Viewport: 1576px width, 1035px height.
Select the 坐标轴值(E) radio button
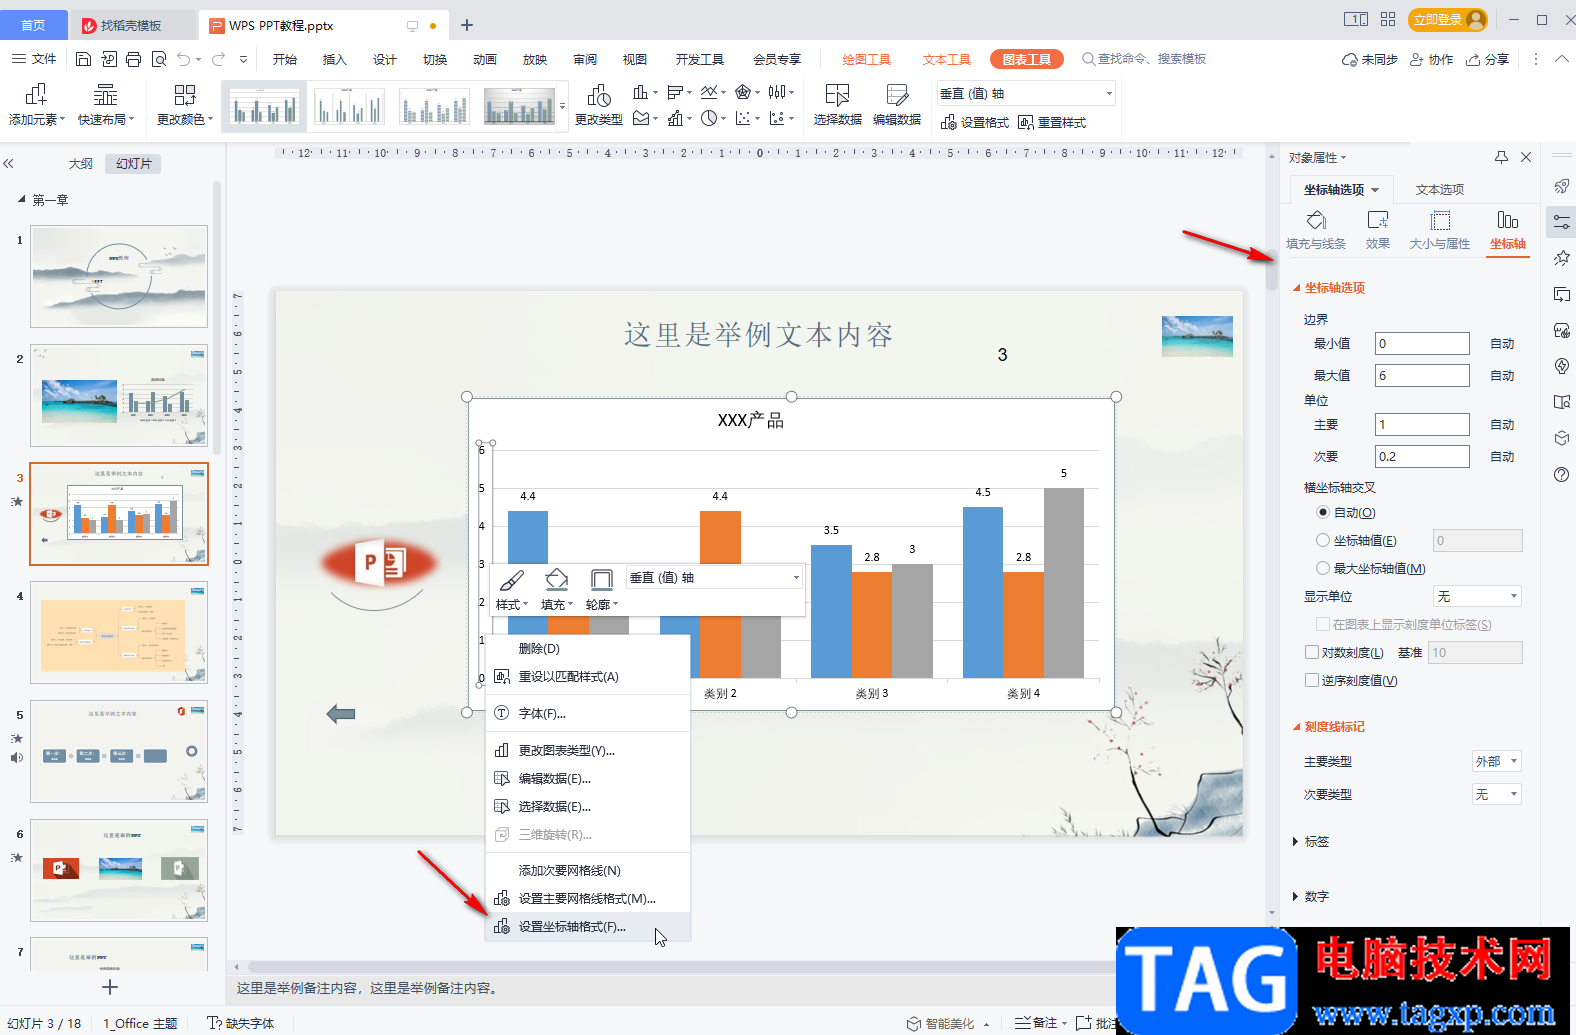click(1323, 540)
